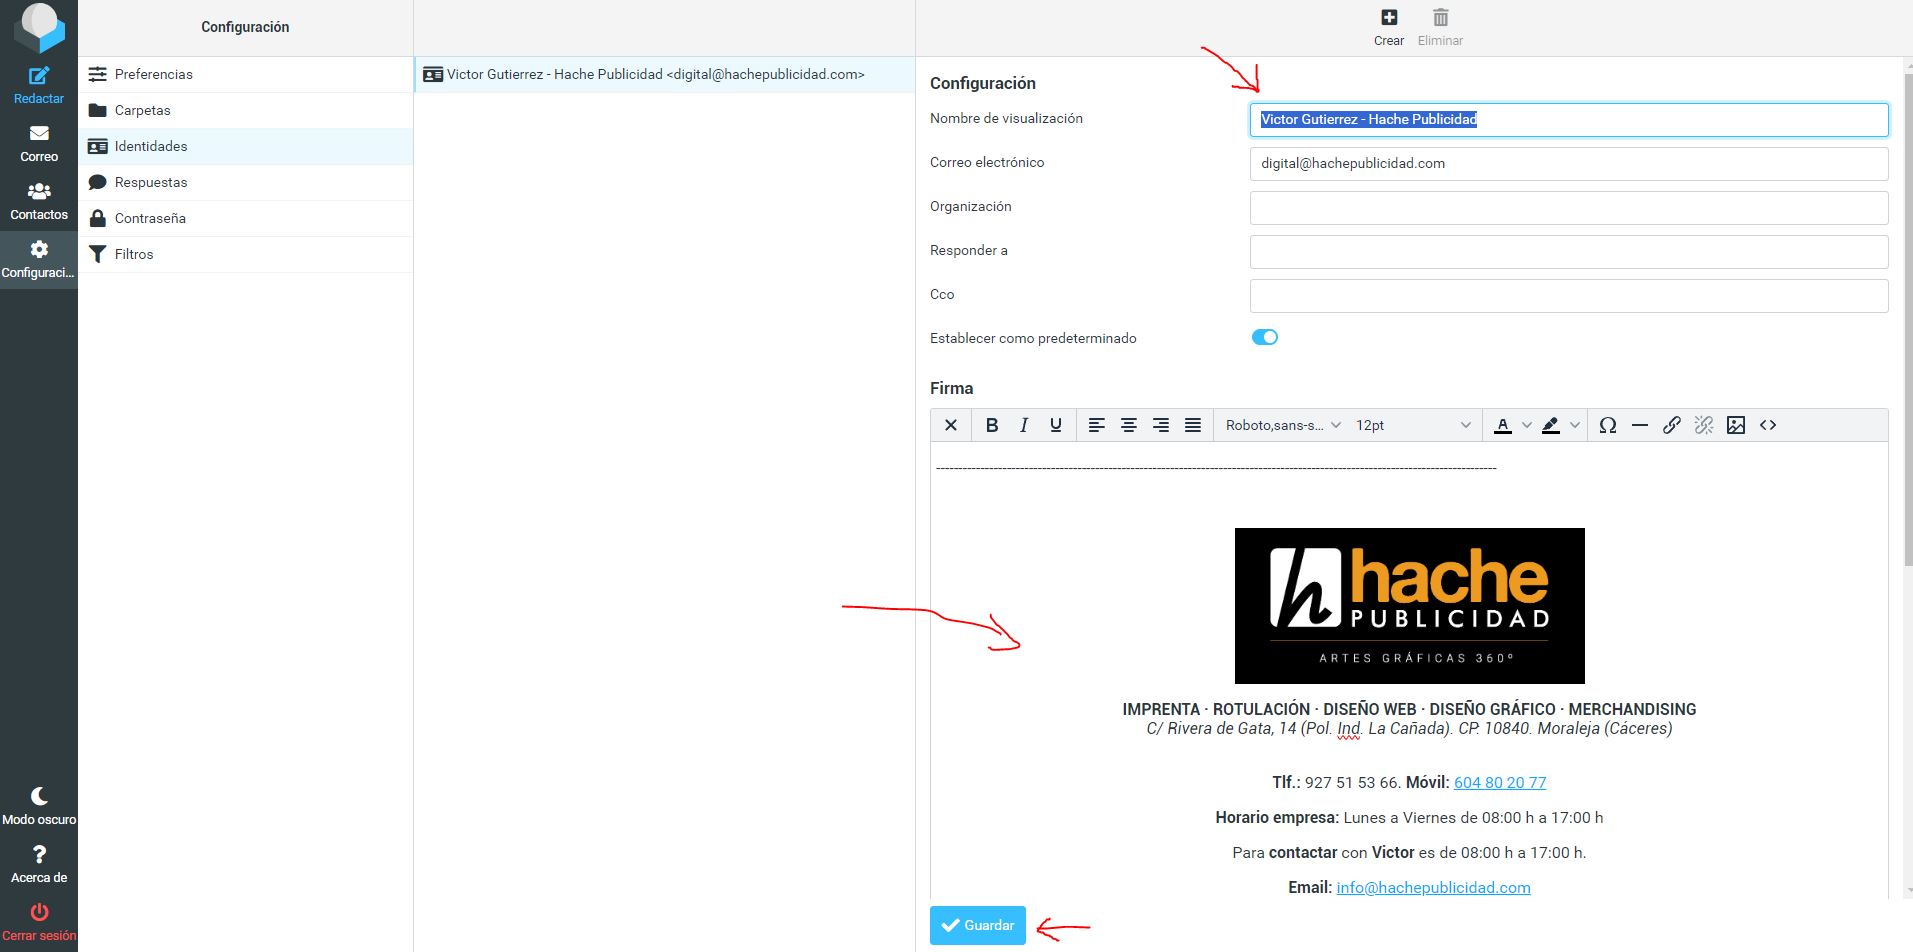The image size is (1913, 952).
Task: Click the 'IMPRENTA · ROTULACIÓN' signature line
Action: [x=1409, y=709]
